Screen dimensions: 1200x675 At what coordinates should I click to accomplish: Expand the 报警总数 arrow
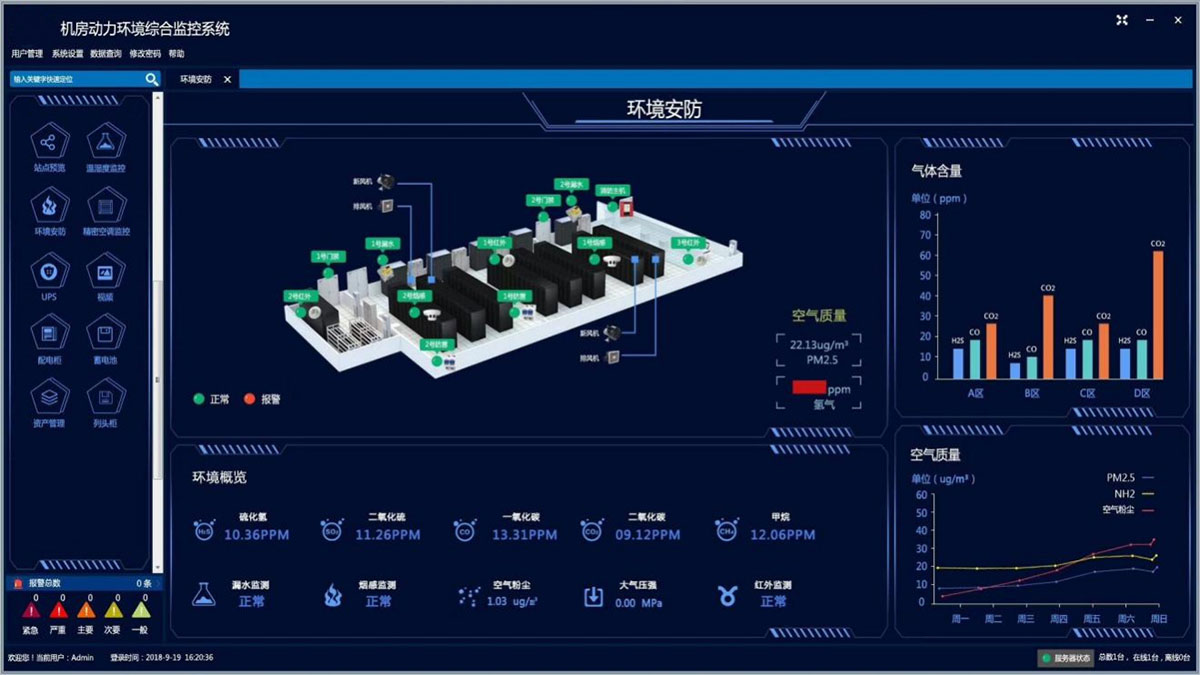(158, 583)
